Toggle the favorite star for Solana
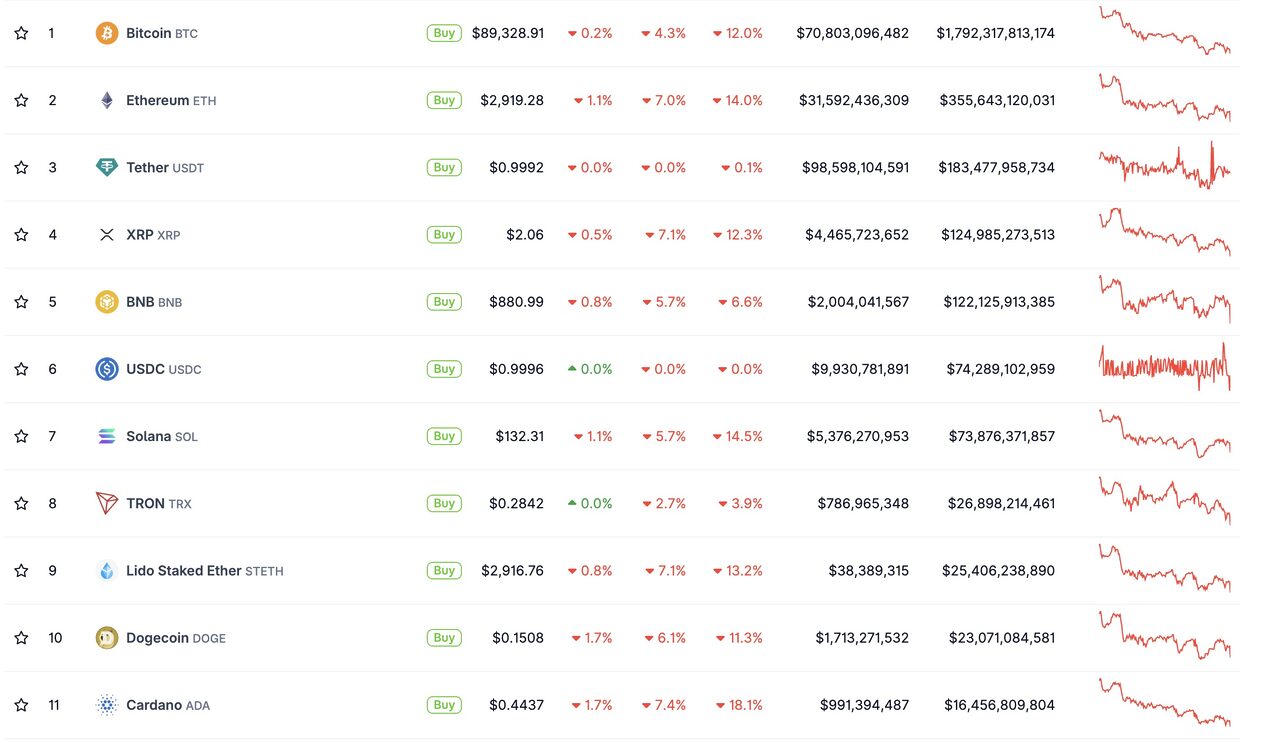Screen dimensions: 1280x742 click(x=21, y=436)
